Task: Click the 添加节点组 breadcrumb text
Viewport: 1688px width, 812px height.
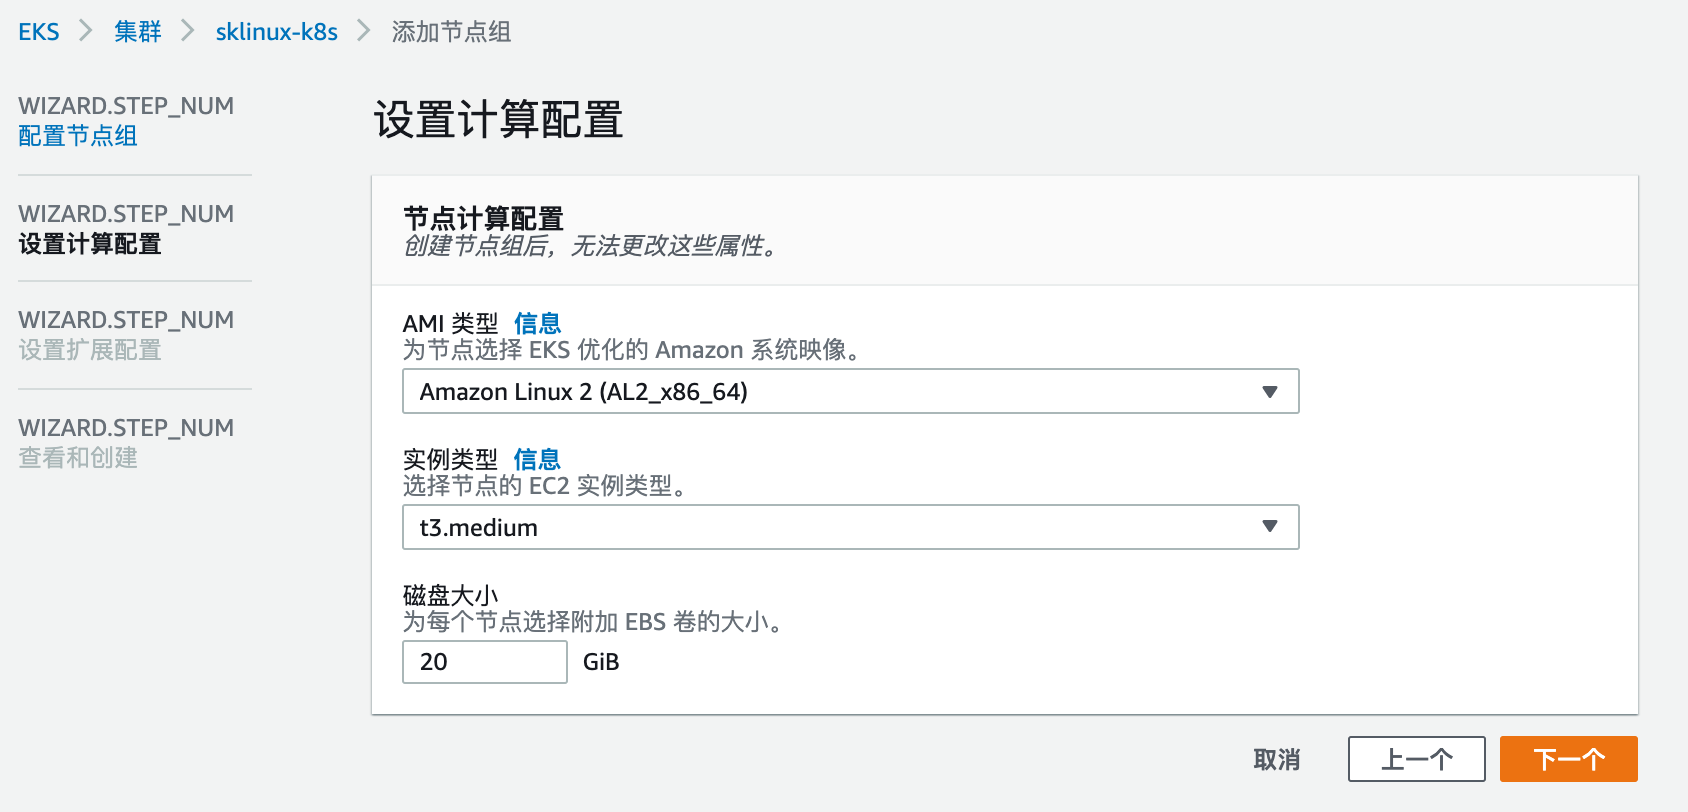Action: point(451,32)
